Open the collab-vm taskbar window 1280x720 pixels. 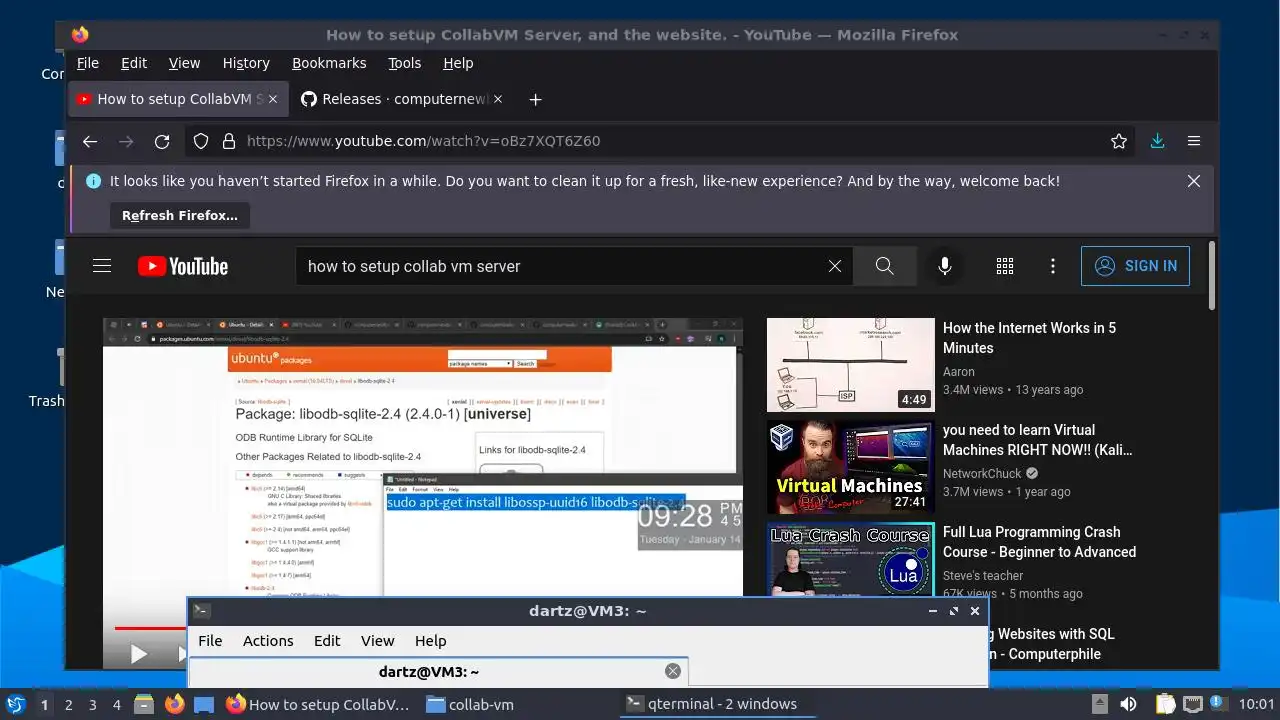click(x=470, y=704)
